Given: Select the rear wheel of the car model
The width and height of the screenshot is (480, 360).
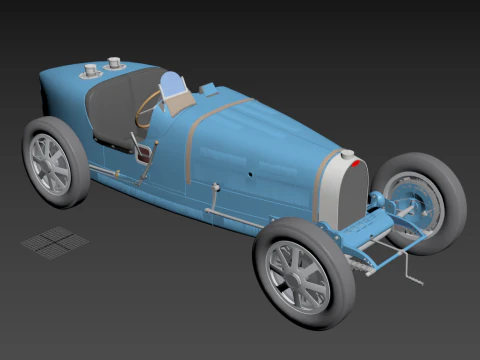Looking at the screenshot, I should (x=56, y=162).
